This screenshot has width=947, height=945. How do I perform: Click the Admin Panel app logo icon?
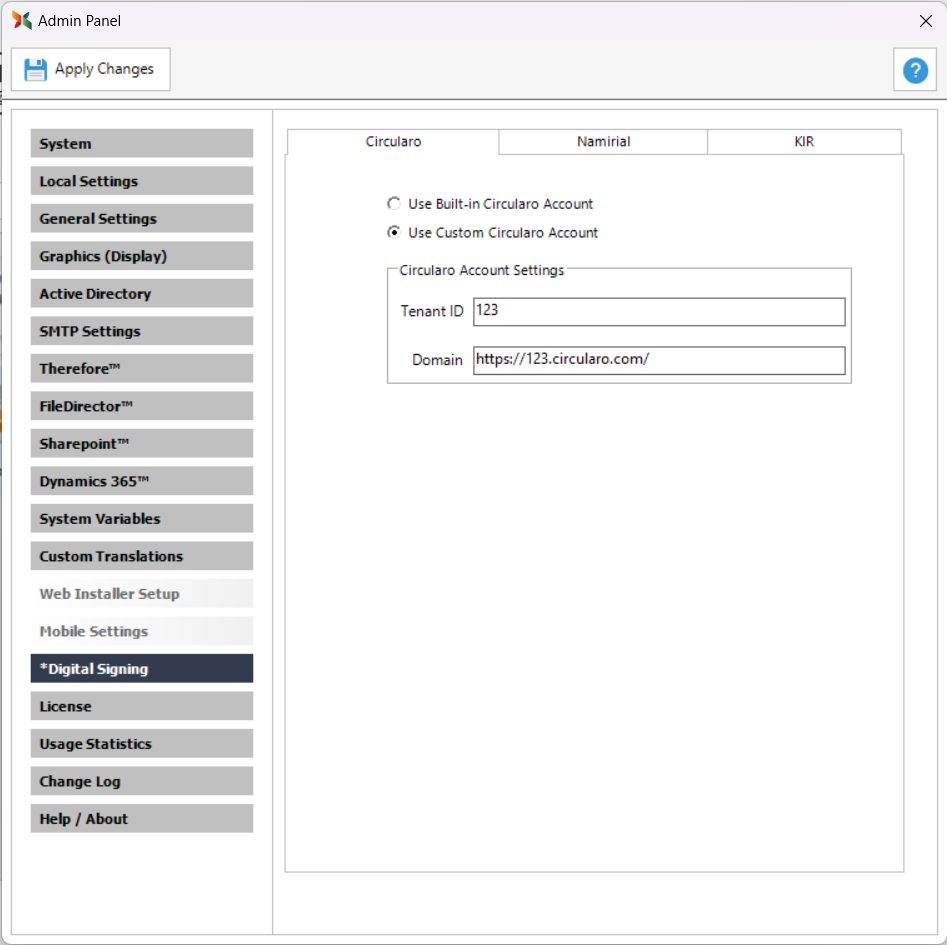[22, 21]
